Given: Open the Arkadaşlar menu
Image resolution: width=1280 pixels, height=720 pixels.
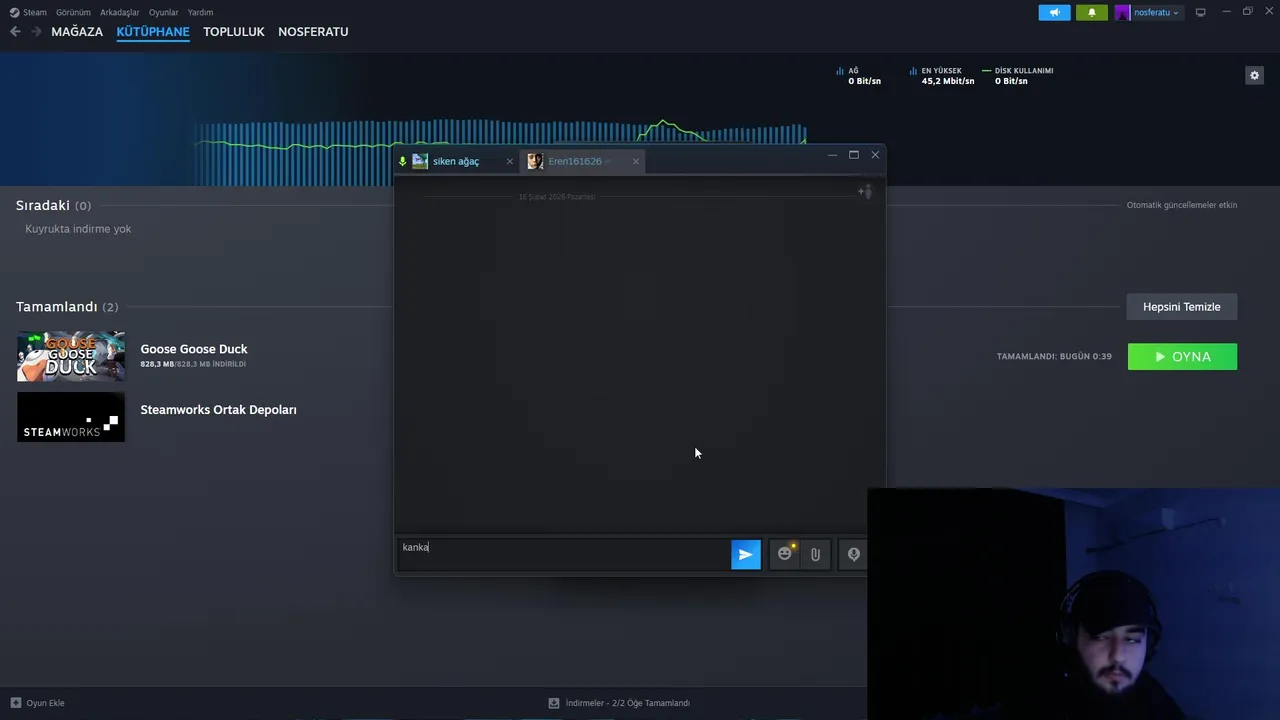Looking at the screenshot, I should pyautogui.click(x=120, y=12).
